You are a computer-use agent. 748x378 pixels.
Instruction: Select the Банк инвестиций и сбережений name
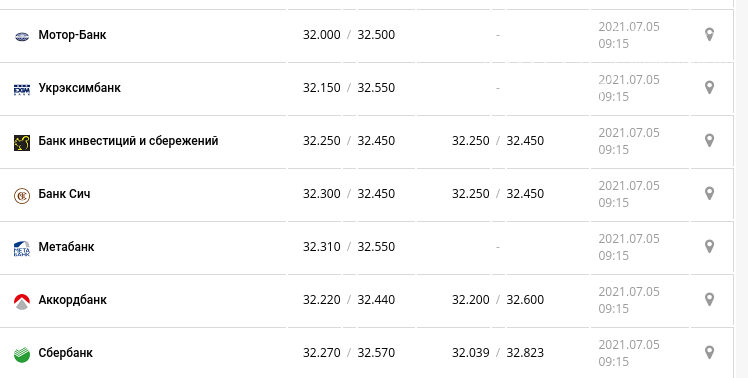[x=128, y=141]
